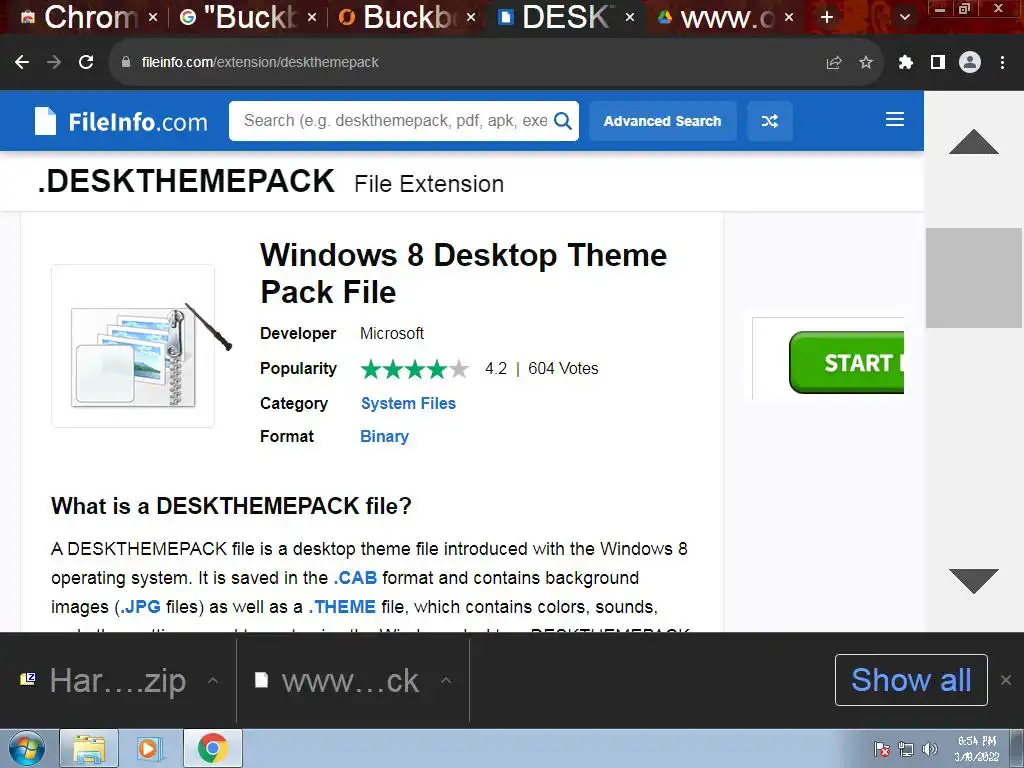Click the FileInfo.com logo
This screenshot has height=768, width=1024.
pyautogui.click(x=121, y=121)
